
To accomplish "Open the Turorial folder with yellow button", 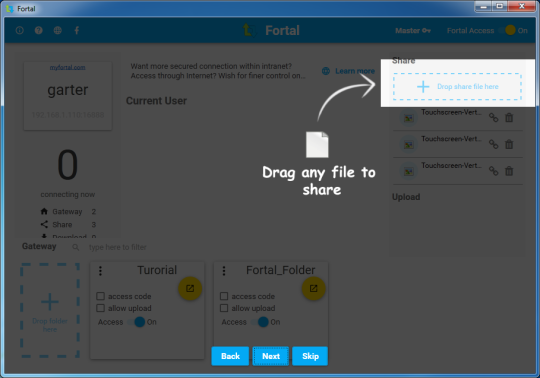I will [x=190, y=288].
